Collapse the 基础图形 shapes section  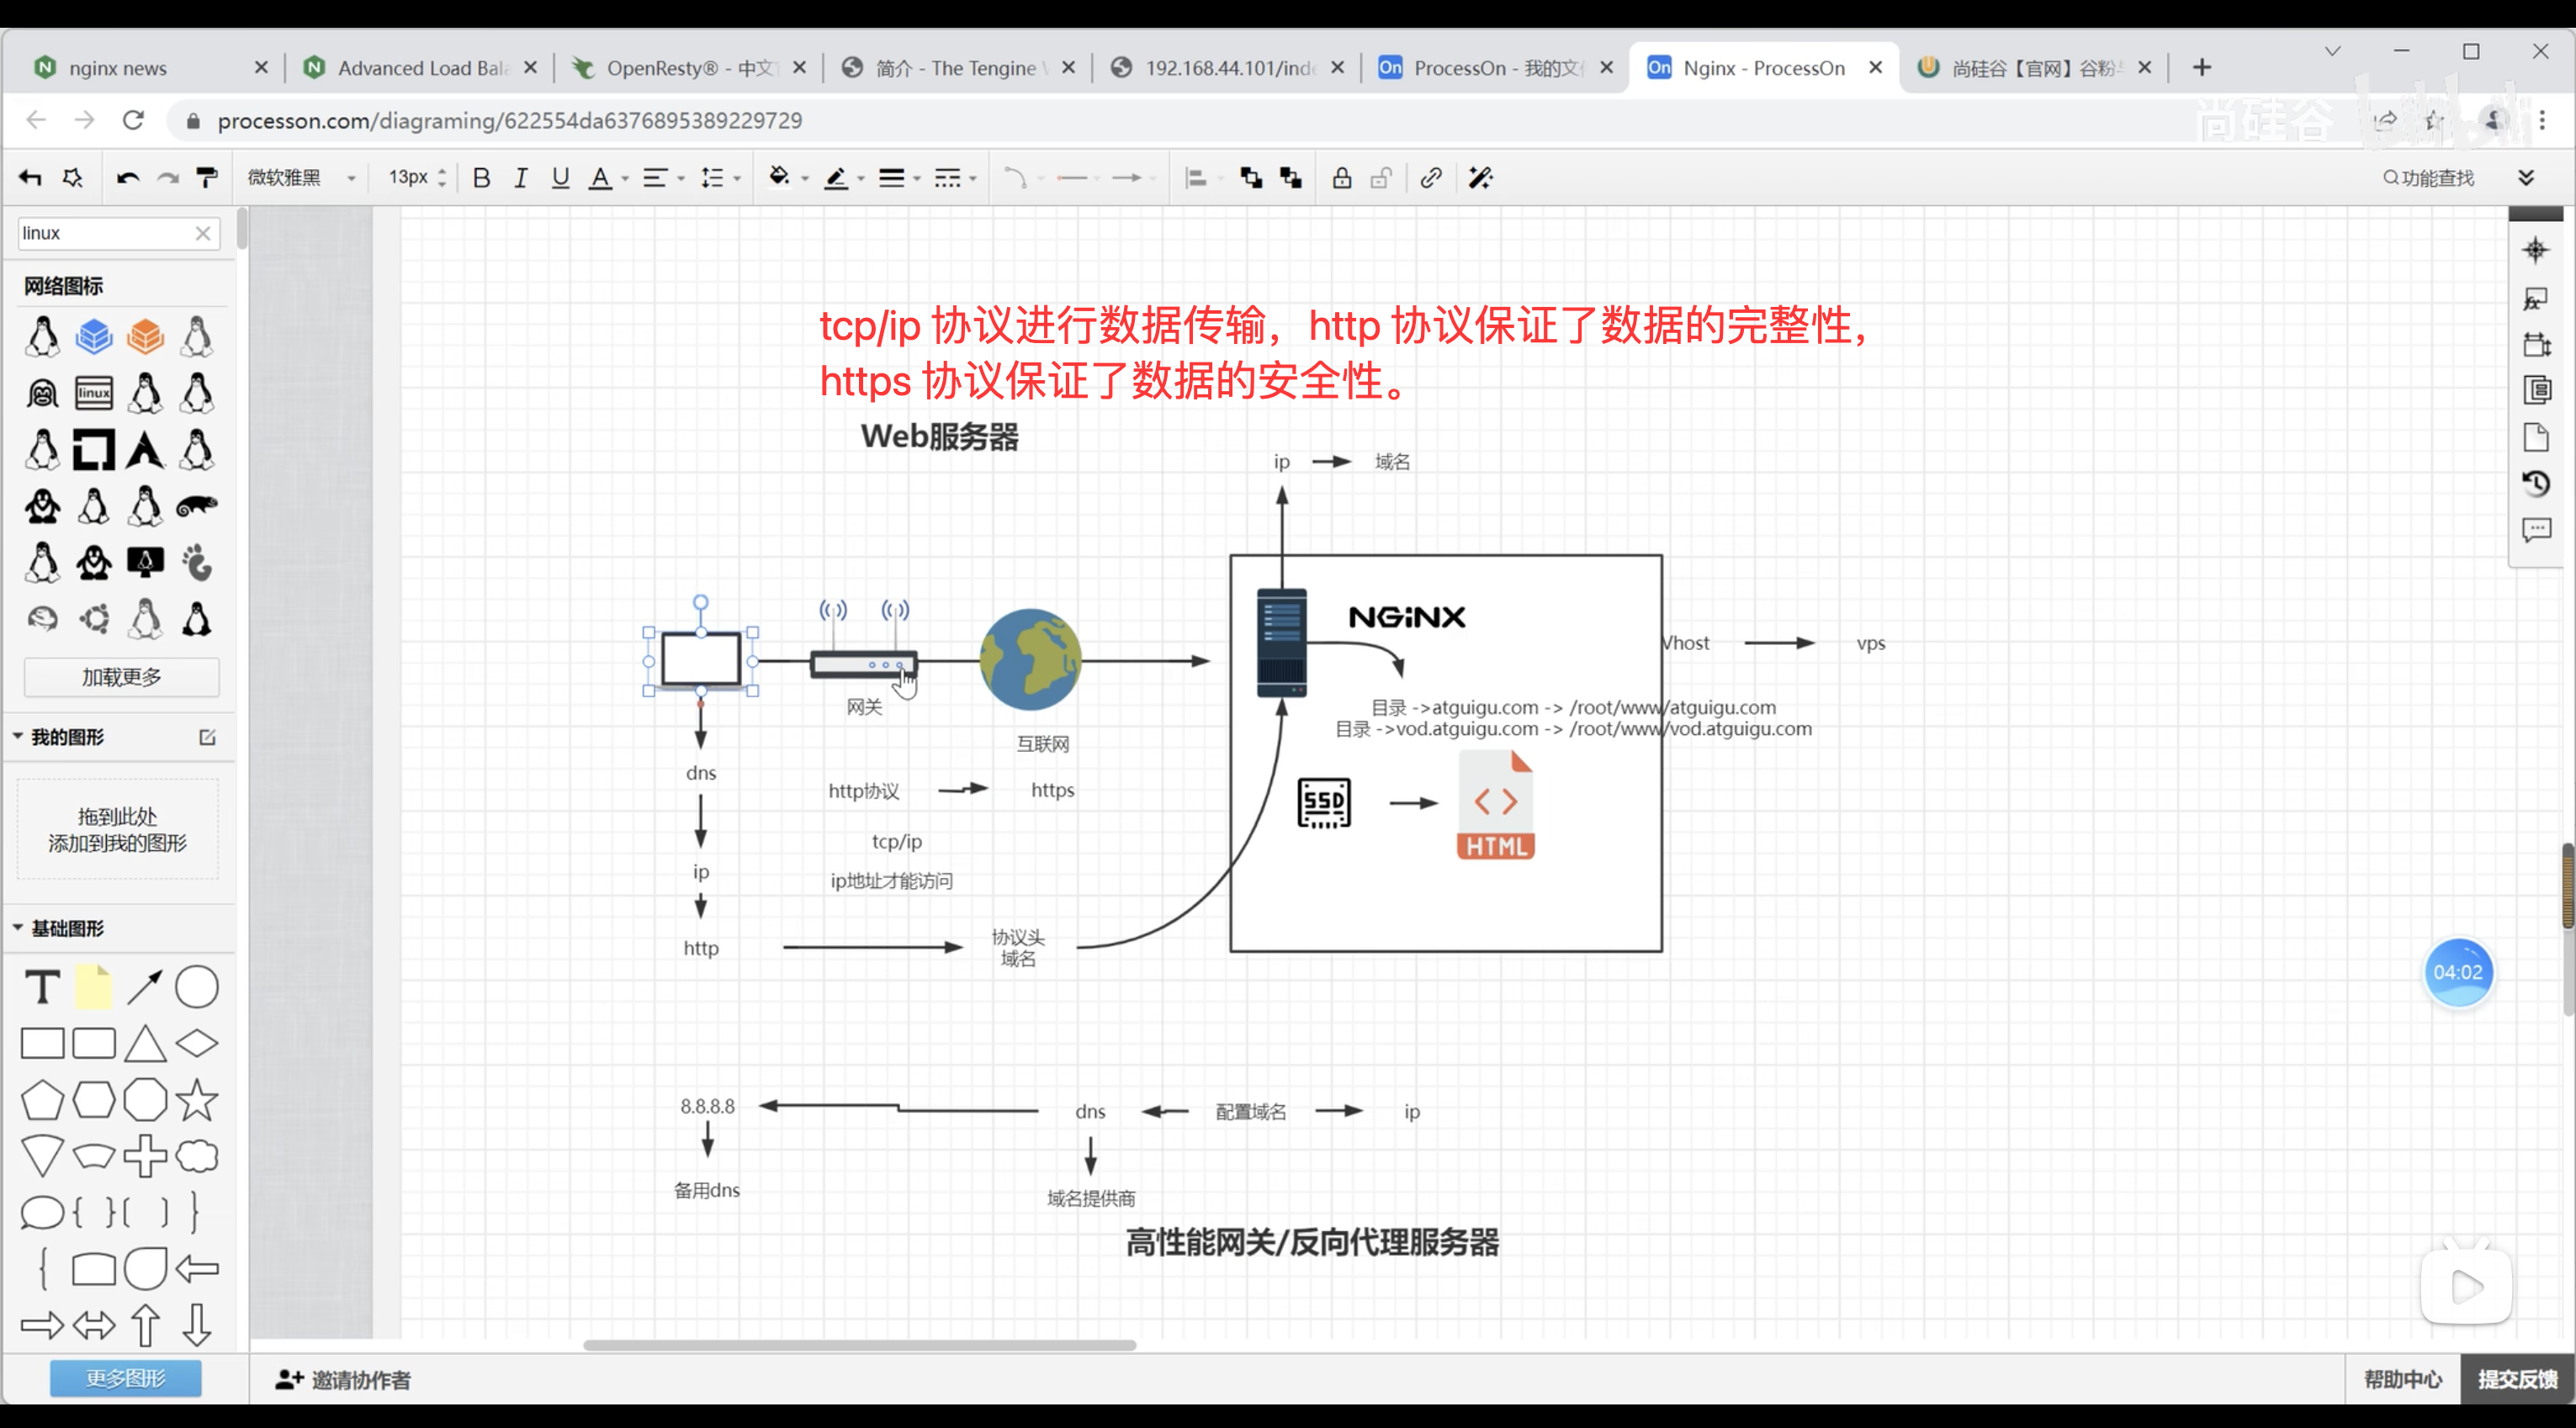point(18,928)
